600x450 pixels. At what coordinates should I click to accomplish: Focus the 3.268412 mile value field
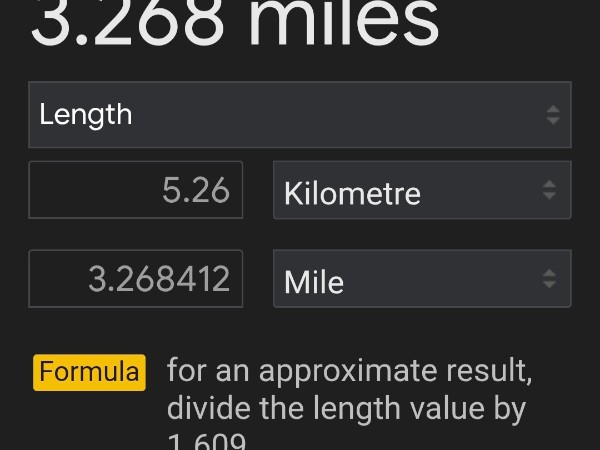[x=136, y=279]
